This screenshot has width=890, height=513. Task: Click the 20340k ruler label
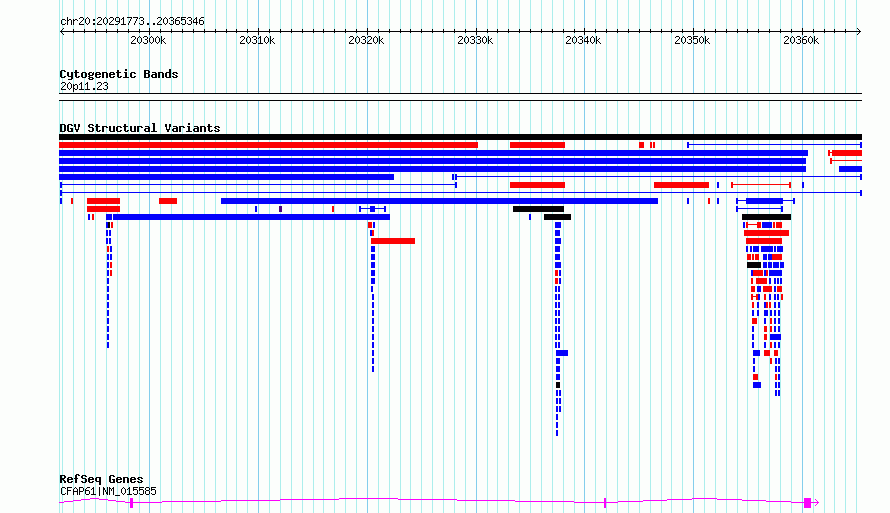coord(583,40)
